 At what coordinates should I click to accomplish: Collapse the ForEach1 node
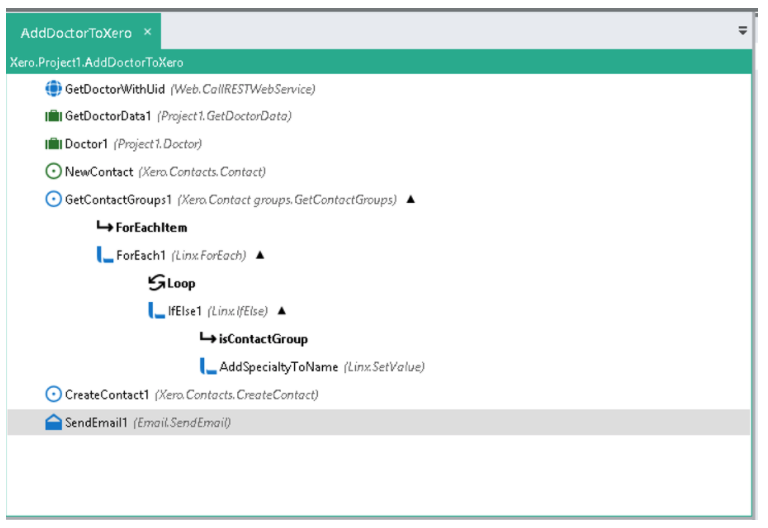coord(260,255)
